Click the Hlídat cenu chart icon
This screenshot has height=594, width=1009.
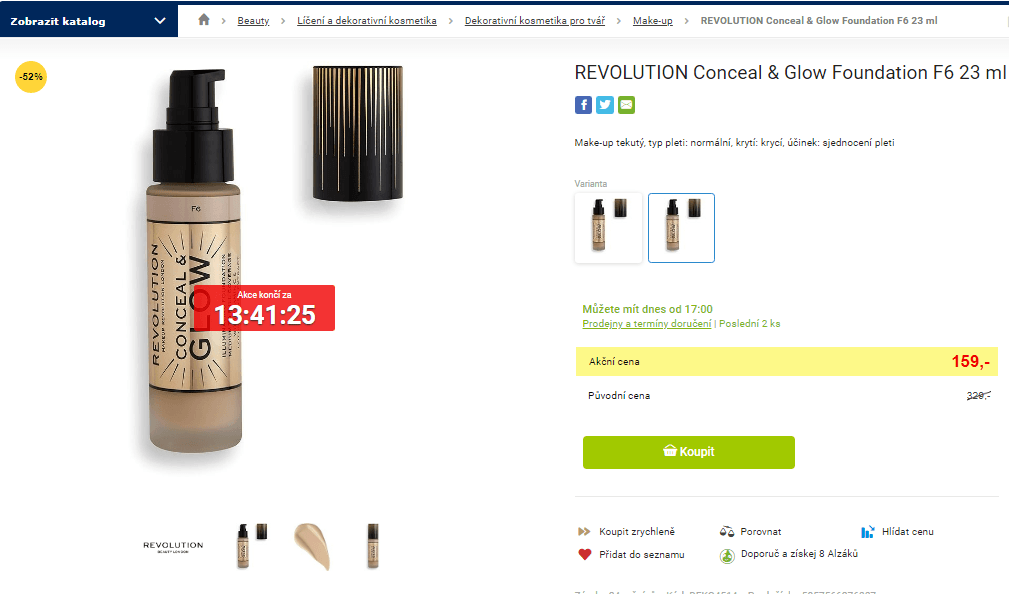tap(869, 531)
